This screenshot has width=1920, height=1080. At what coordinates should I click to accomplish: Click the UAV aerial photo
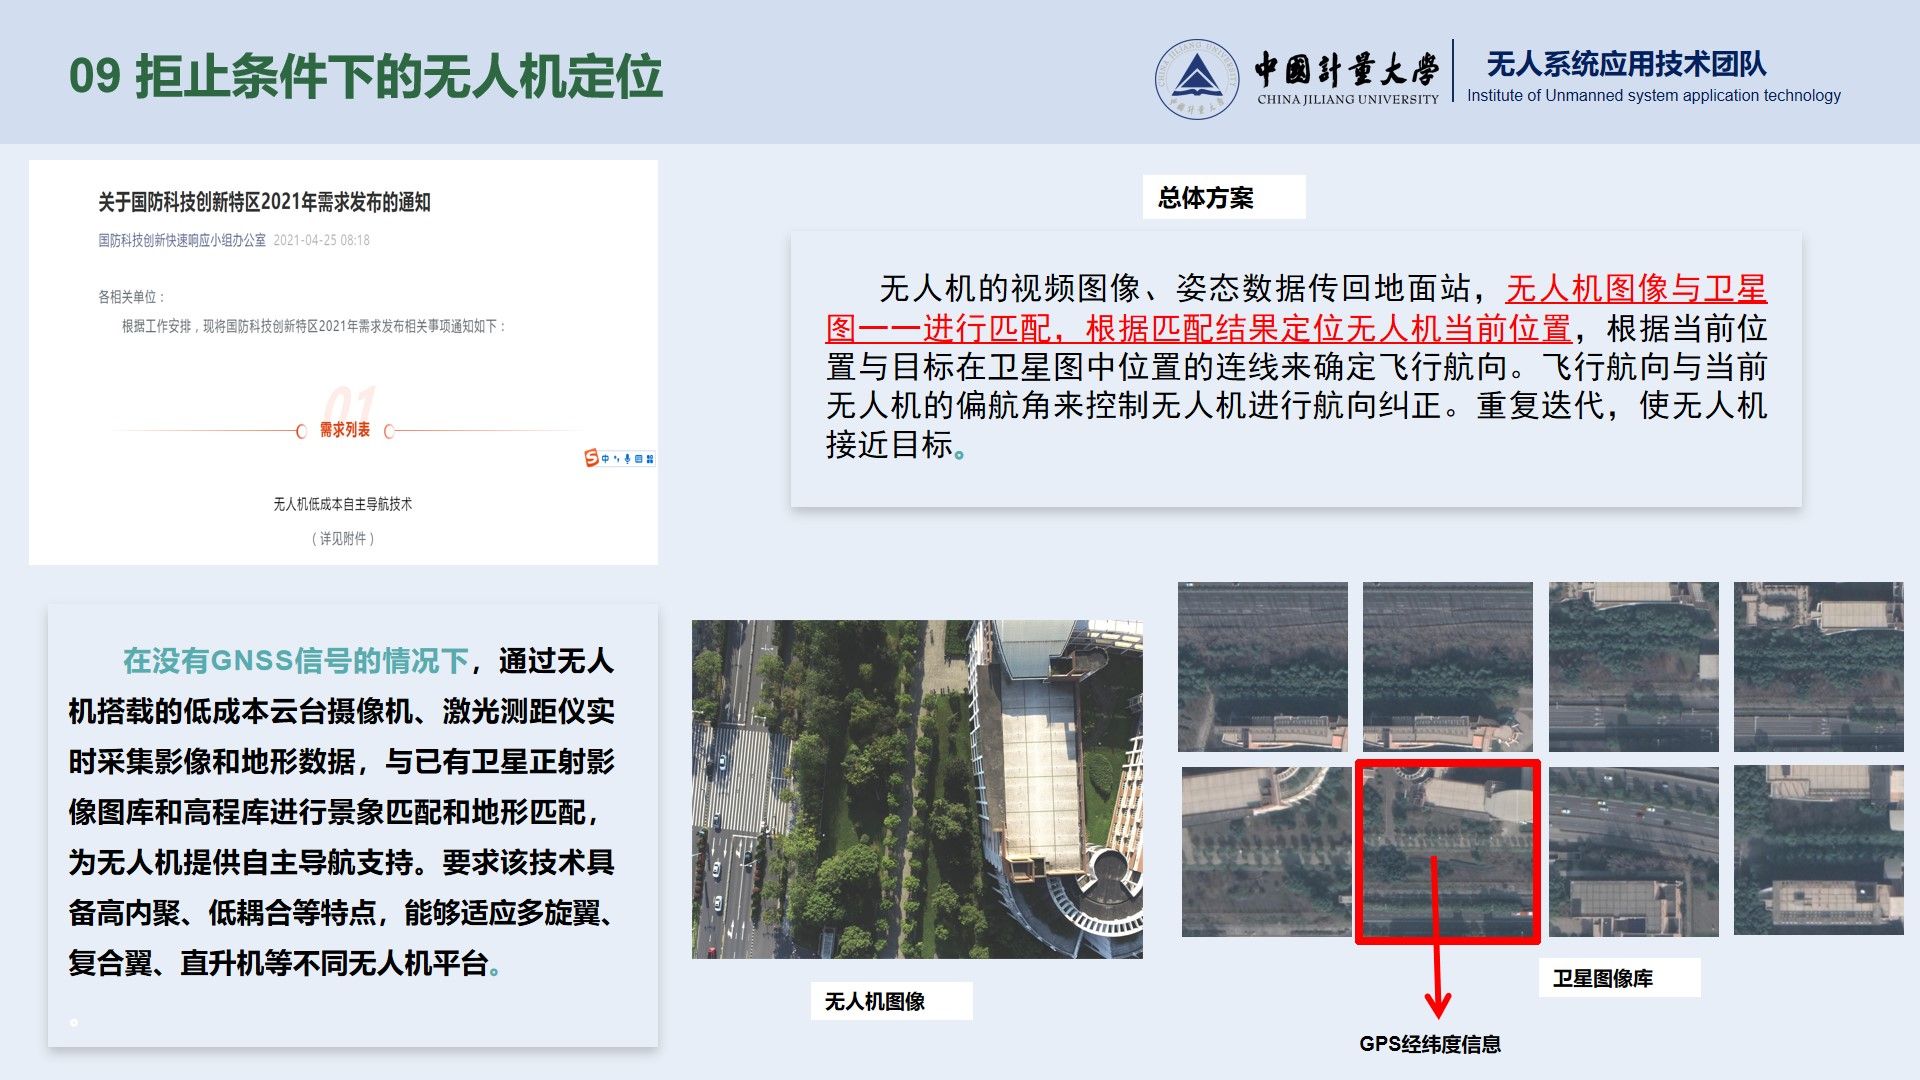pyautogui.click(x=917, y=789)
